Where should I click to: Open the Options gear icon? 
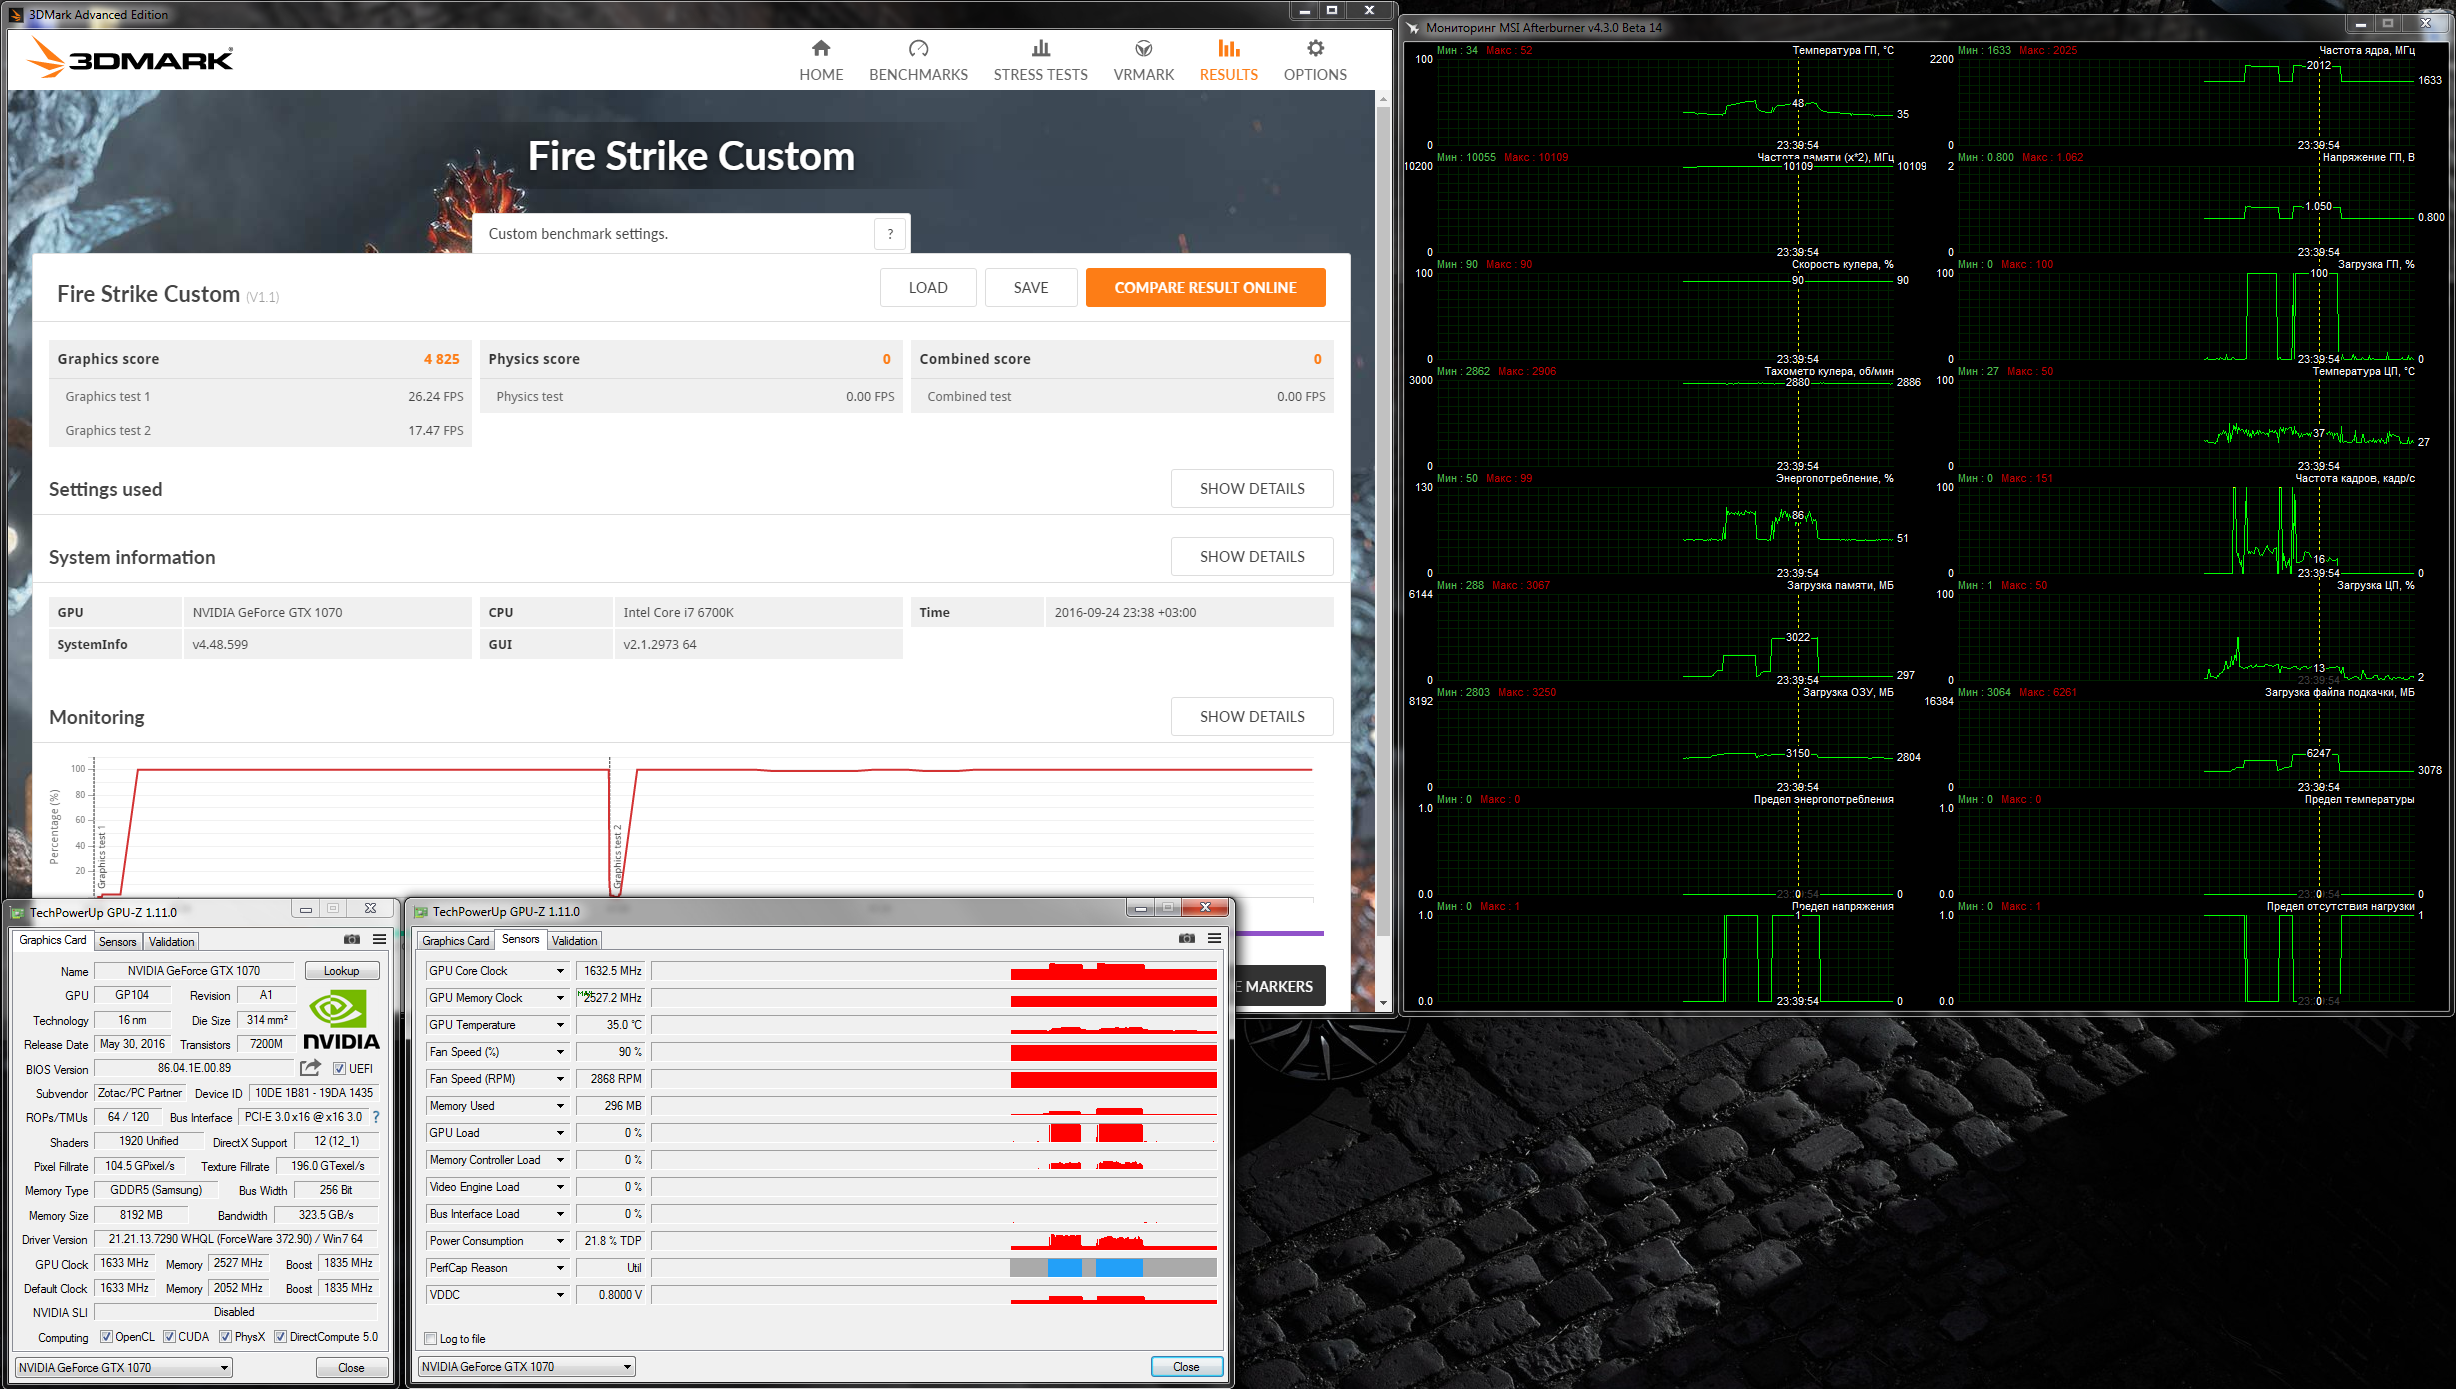click(1315, 49)
